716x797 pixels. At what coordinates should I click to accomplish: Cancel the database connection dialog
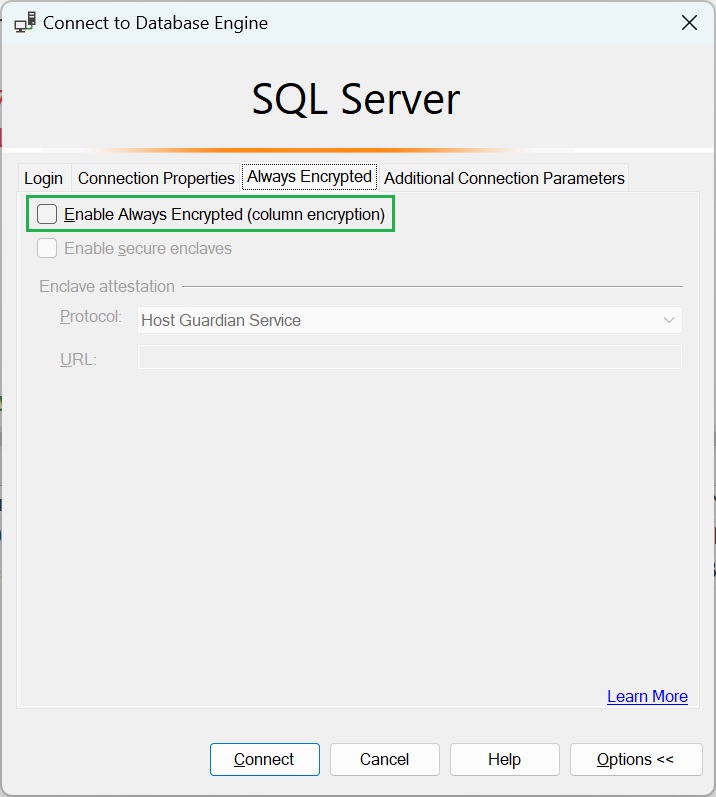(385, 759)
